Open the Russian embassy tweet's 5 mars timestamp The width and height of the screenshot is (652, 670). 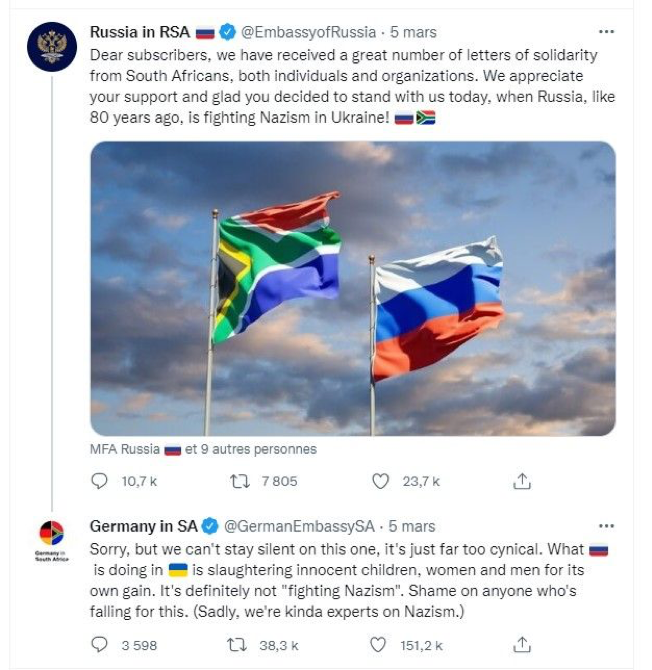tap(414, 32)
